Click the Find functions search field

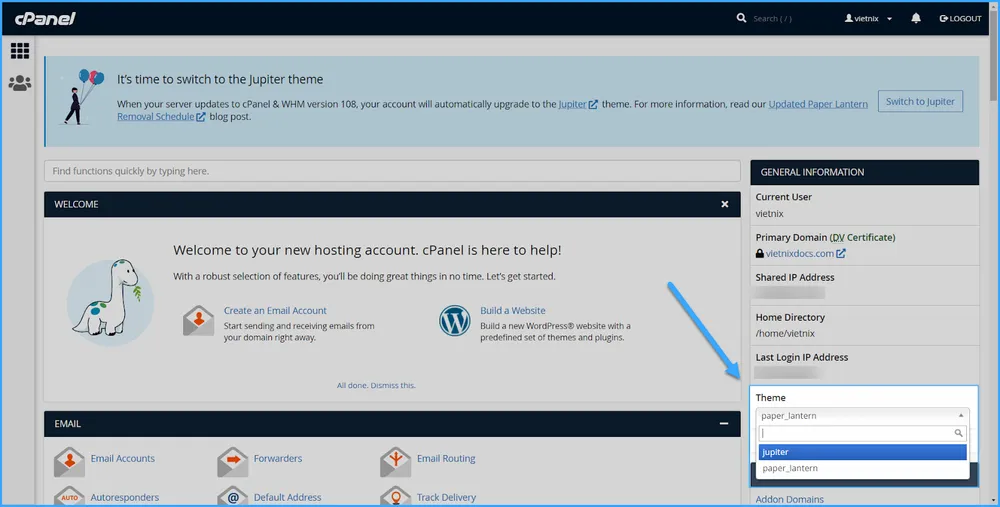click(391, 171)
